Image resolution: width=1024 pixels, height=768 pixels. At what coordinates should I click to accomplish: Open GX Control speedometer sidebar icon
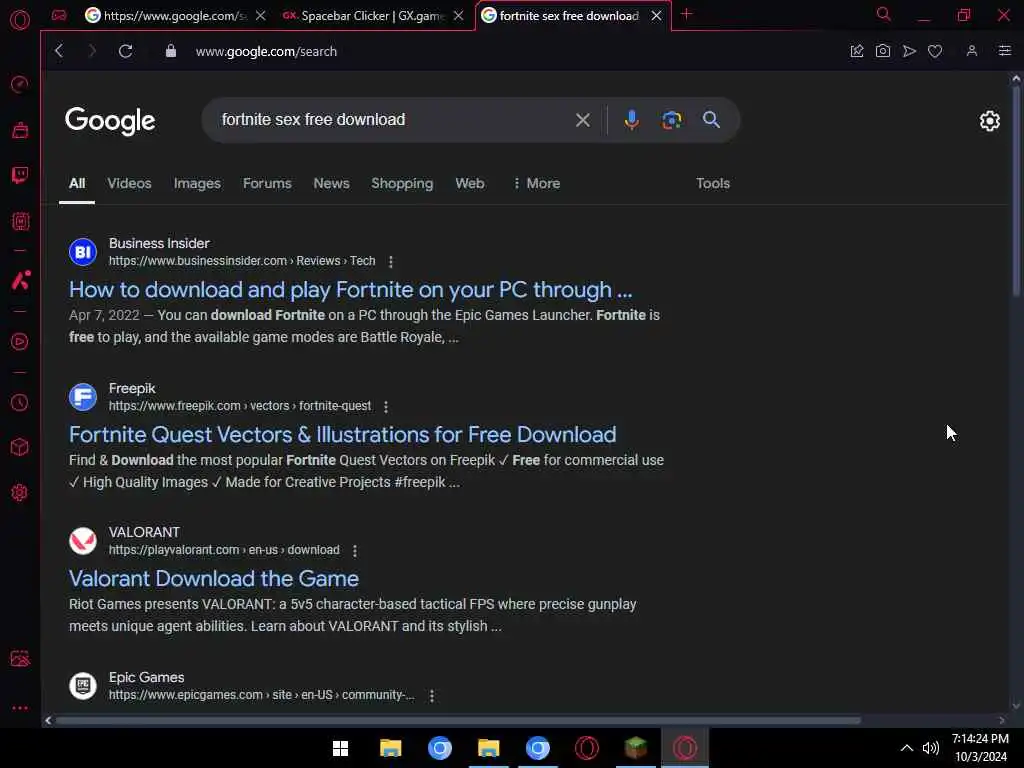click(x=20, y=84)
